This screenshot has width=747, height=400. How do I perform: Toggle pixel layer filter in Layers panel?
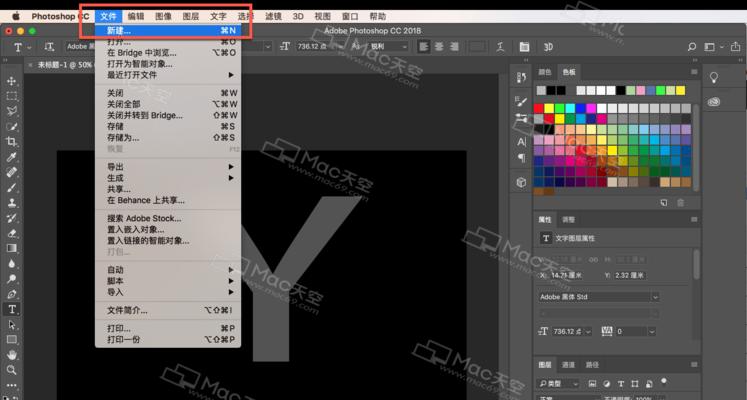[592, 383]
